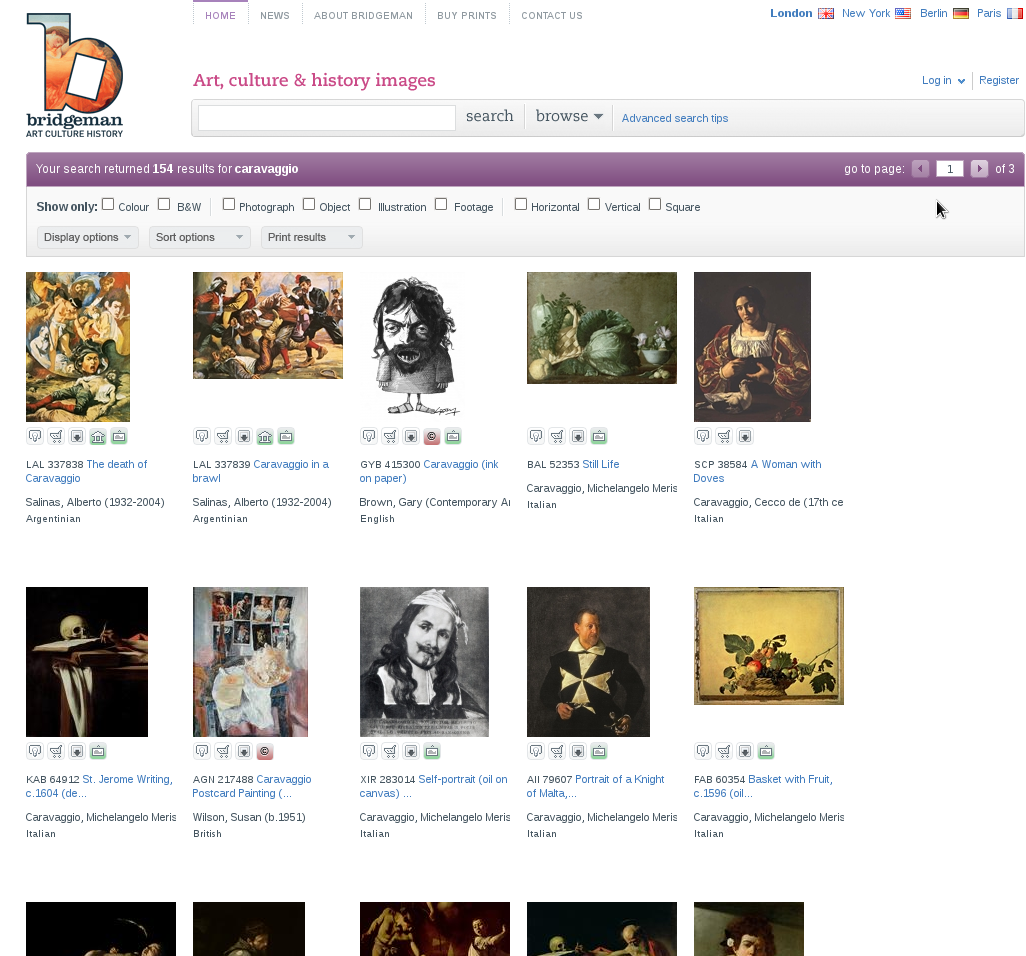Open St. Jerome Writing skull thumbnail
Screen dimensions: 1026x956
87,662
